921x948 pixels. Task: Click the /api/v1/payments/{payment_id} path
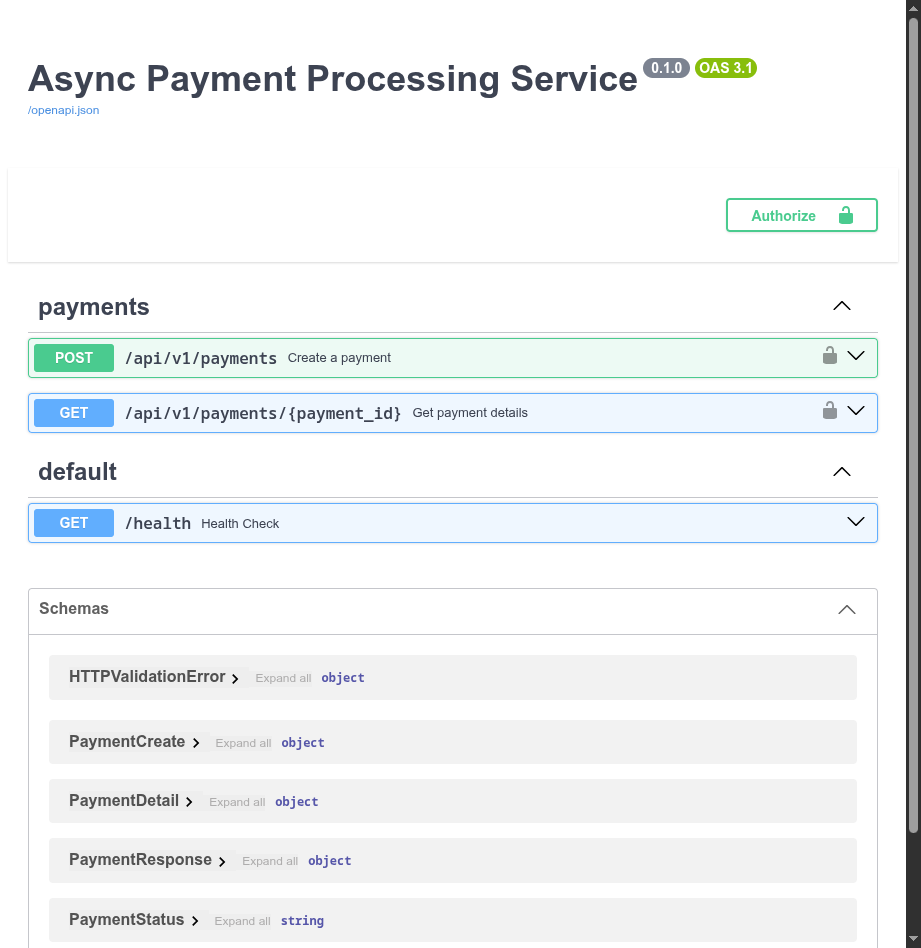click(x=263, y=414)
